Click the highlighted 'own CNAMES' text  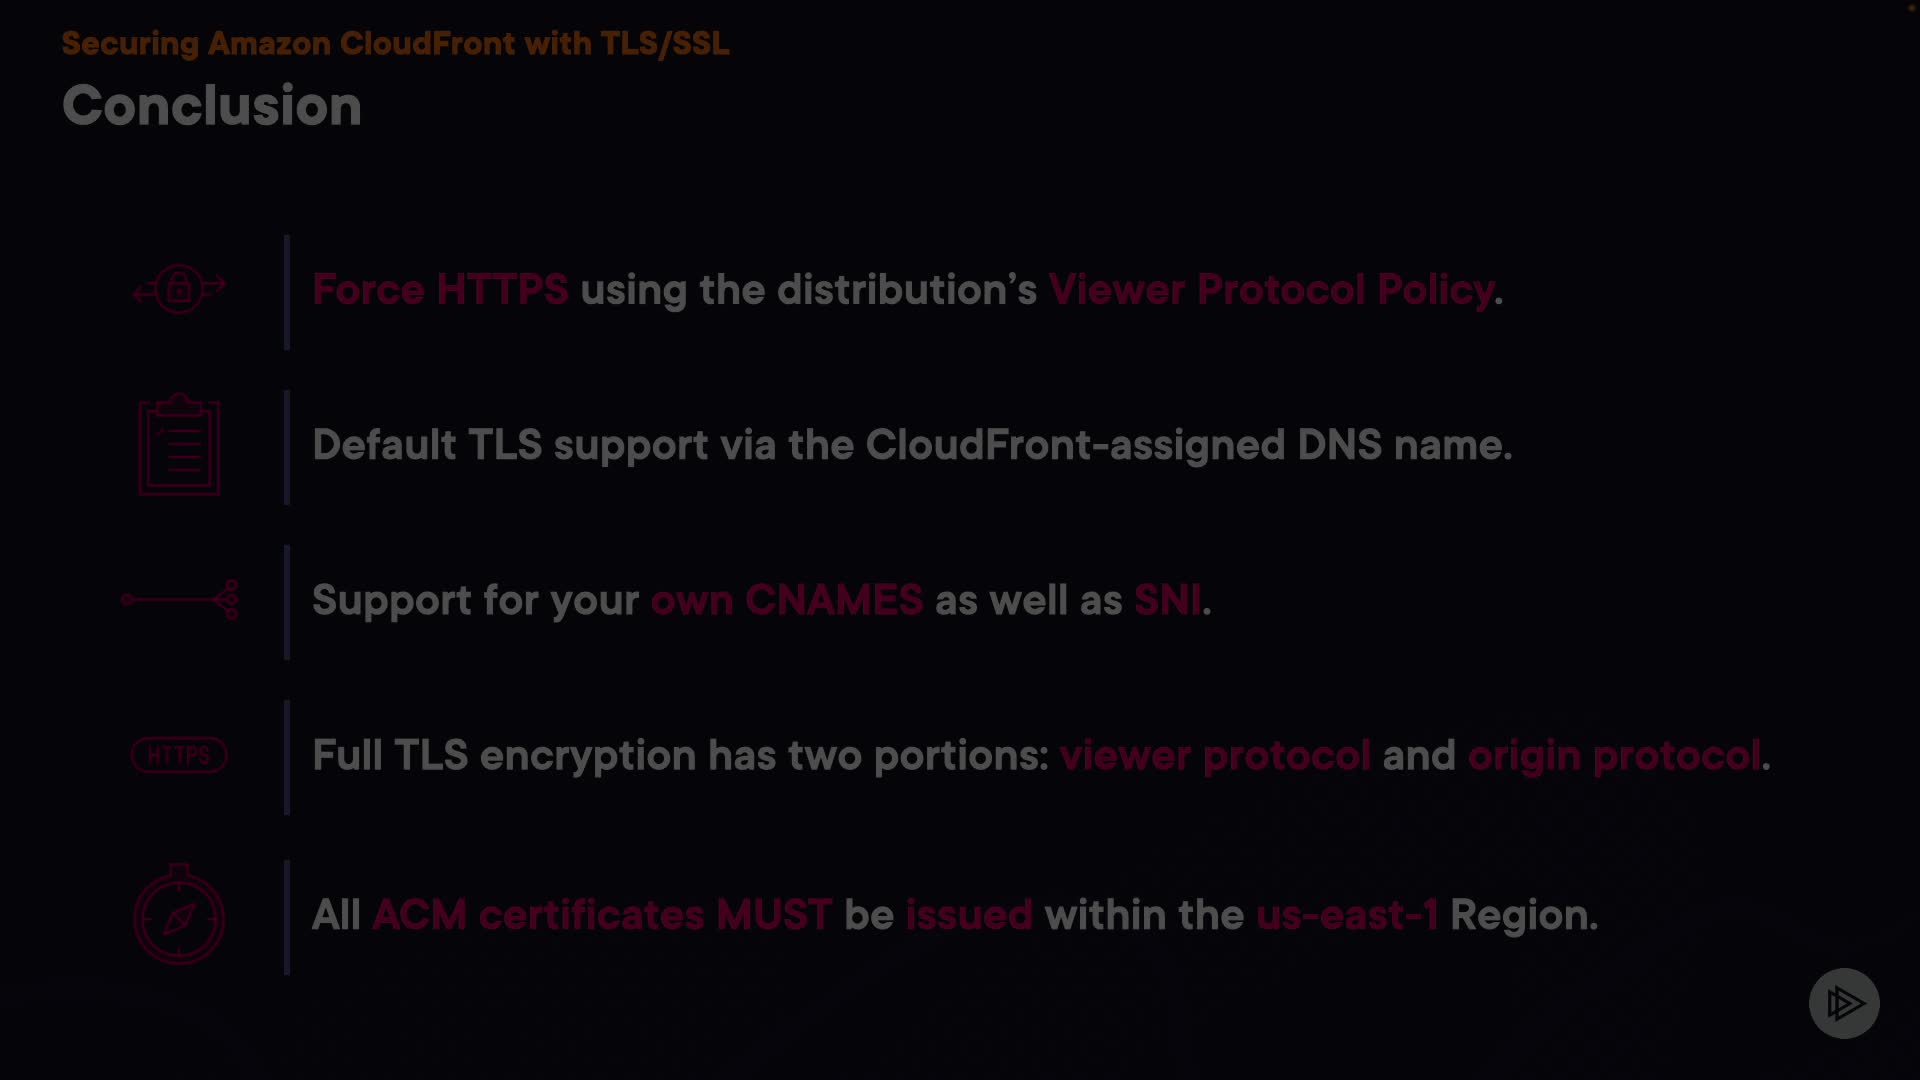[786, 600]
